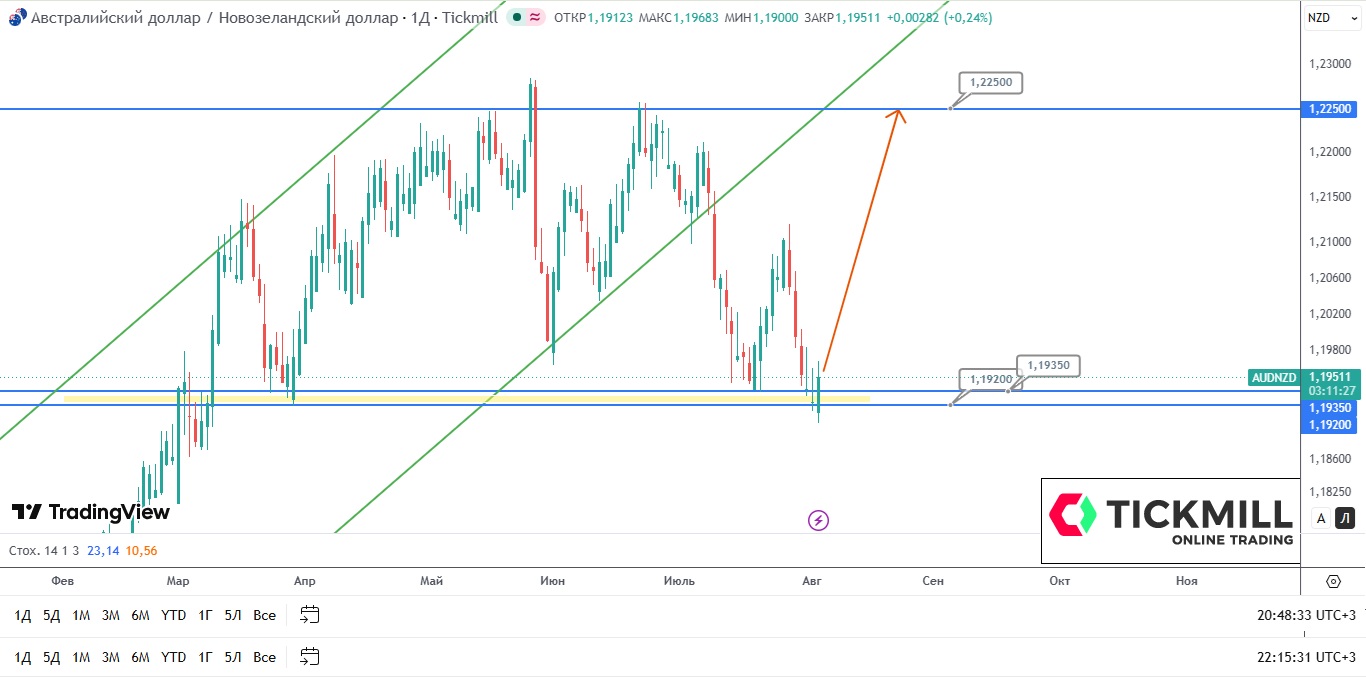Image resolution: width=1366 pixels, height=677 pixels.
Task: Click the Фев label on the time axis
Action: coord(62,581)
